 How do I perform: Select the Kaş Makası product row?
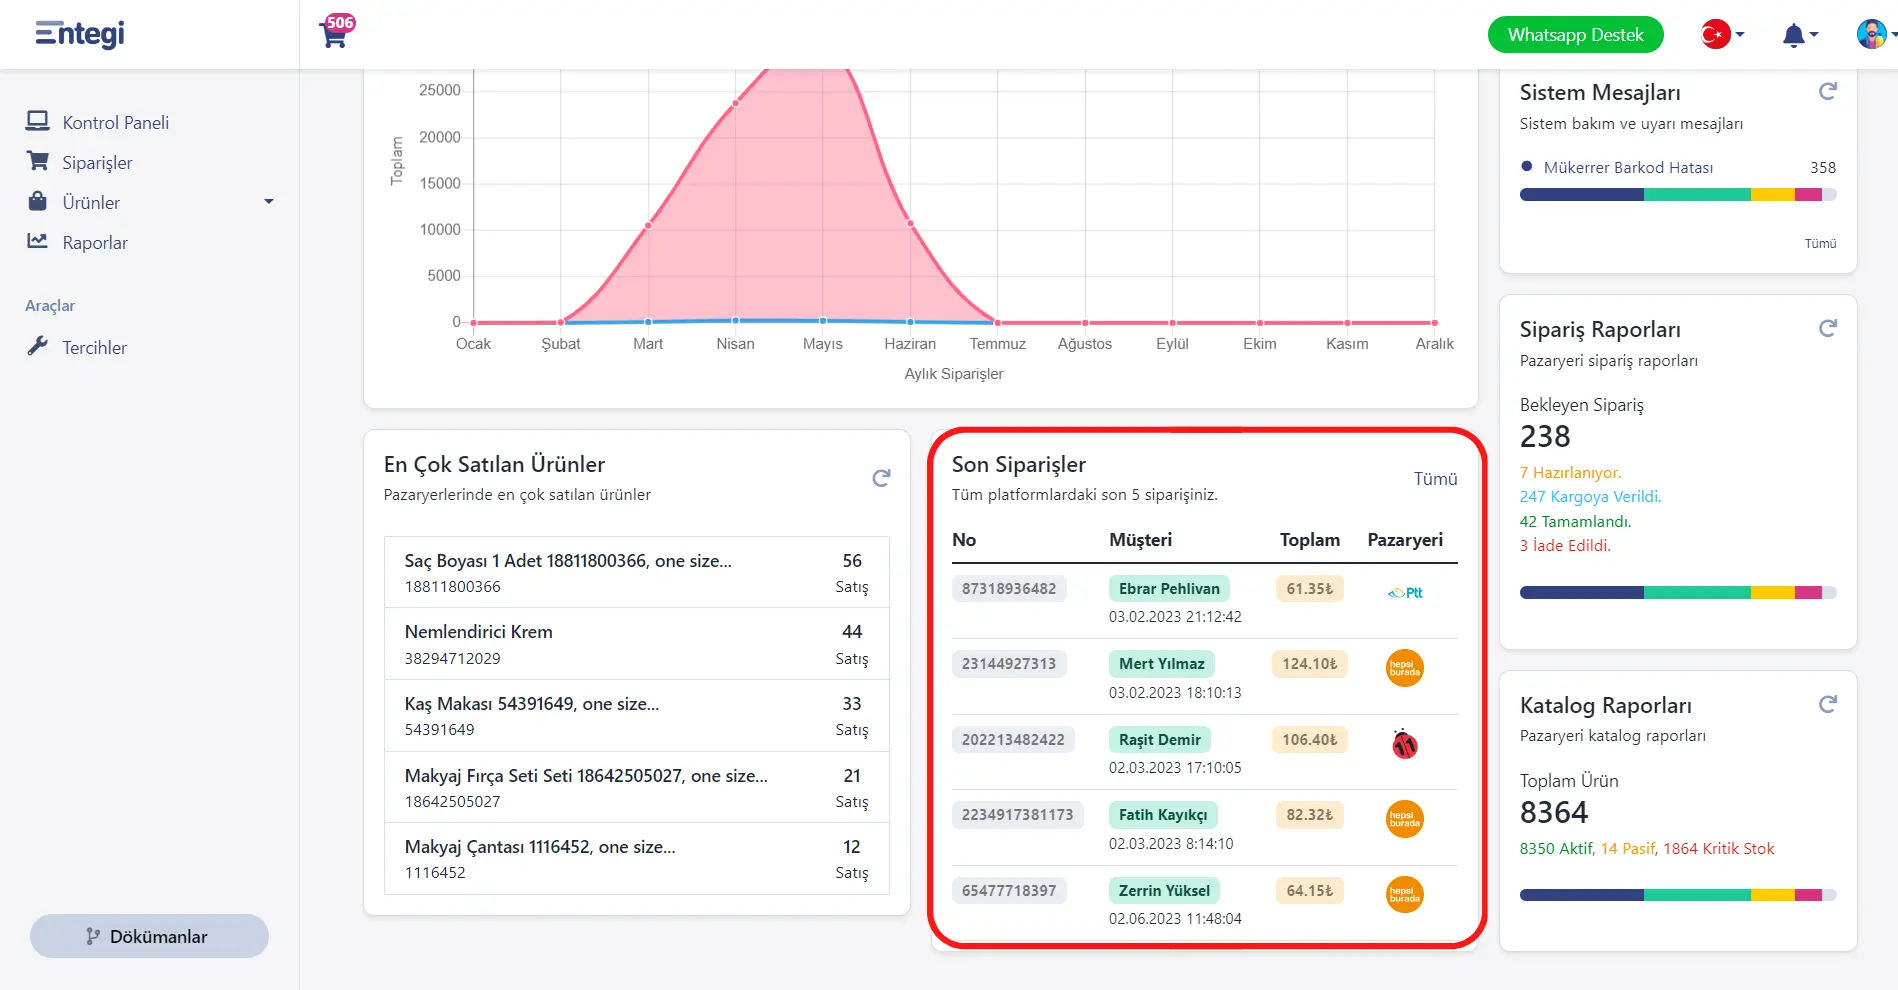tap(637, 716)
